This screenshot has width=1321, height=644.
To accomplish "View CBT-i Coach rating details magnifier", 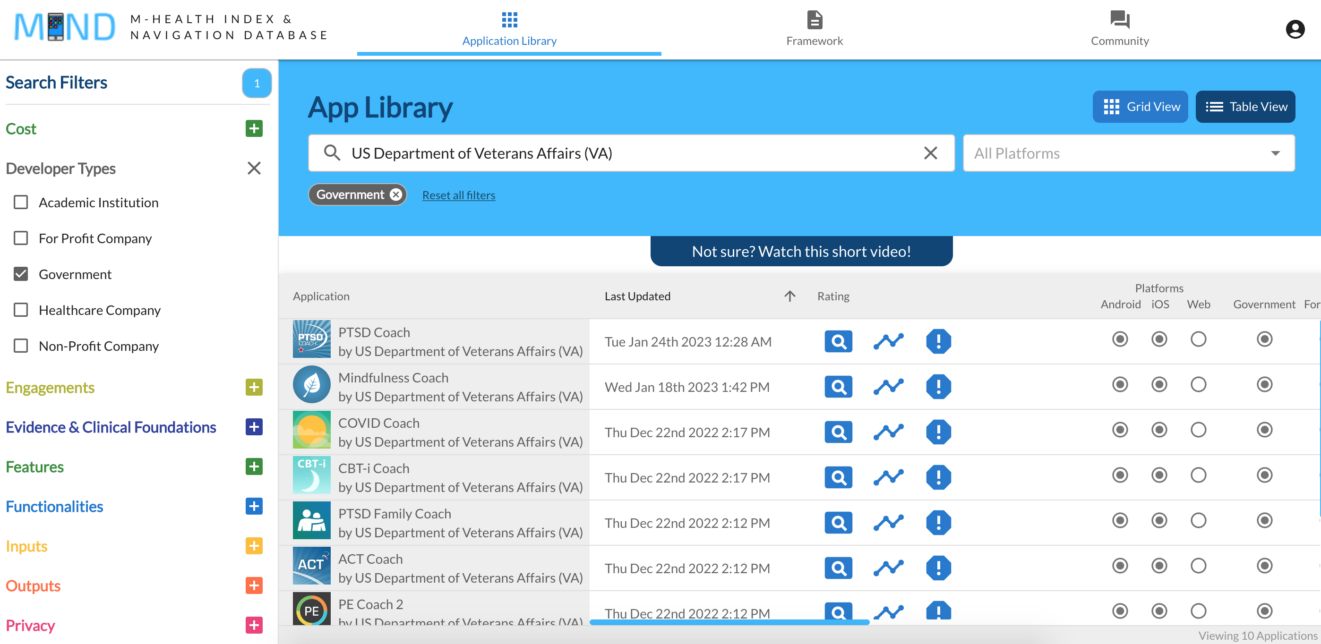I will (838, 478).
